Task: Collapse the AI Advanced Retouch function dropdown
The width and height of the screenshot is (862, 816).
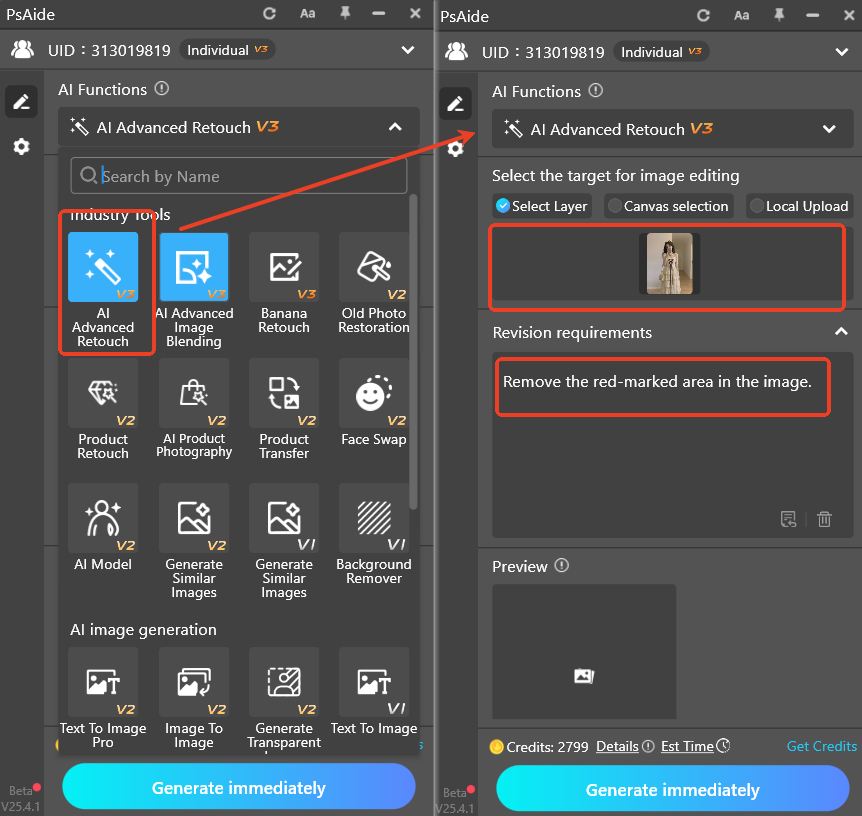Action: click(x=829, y=129)
